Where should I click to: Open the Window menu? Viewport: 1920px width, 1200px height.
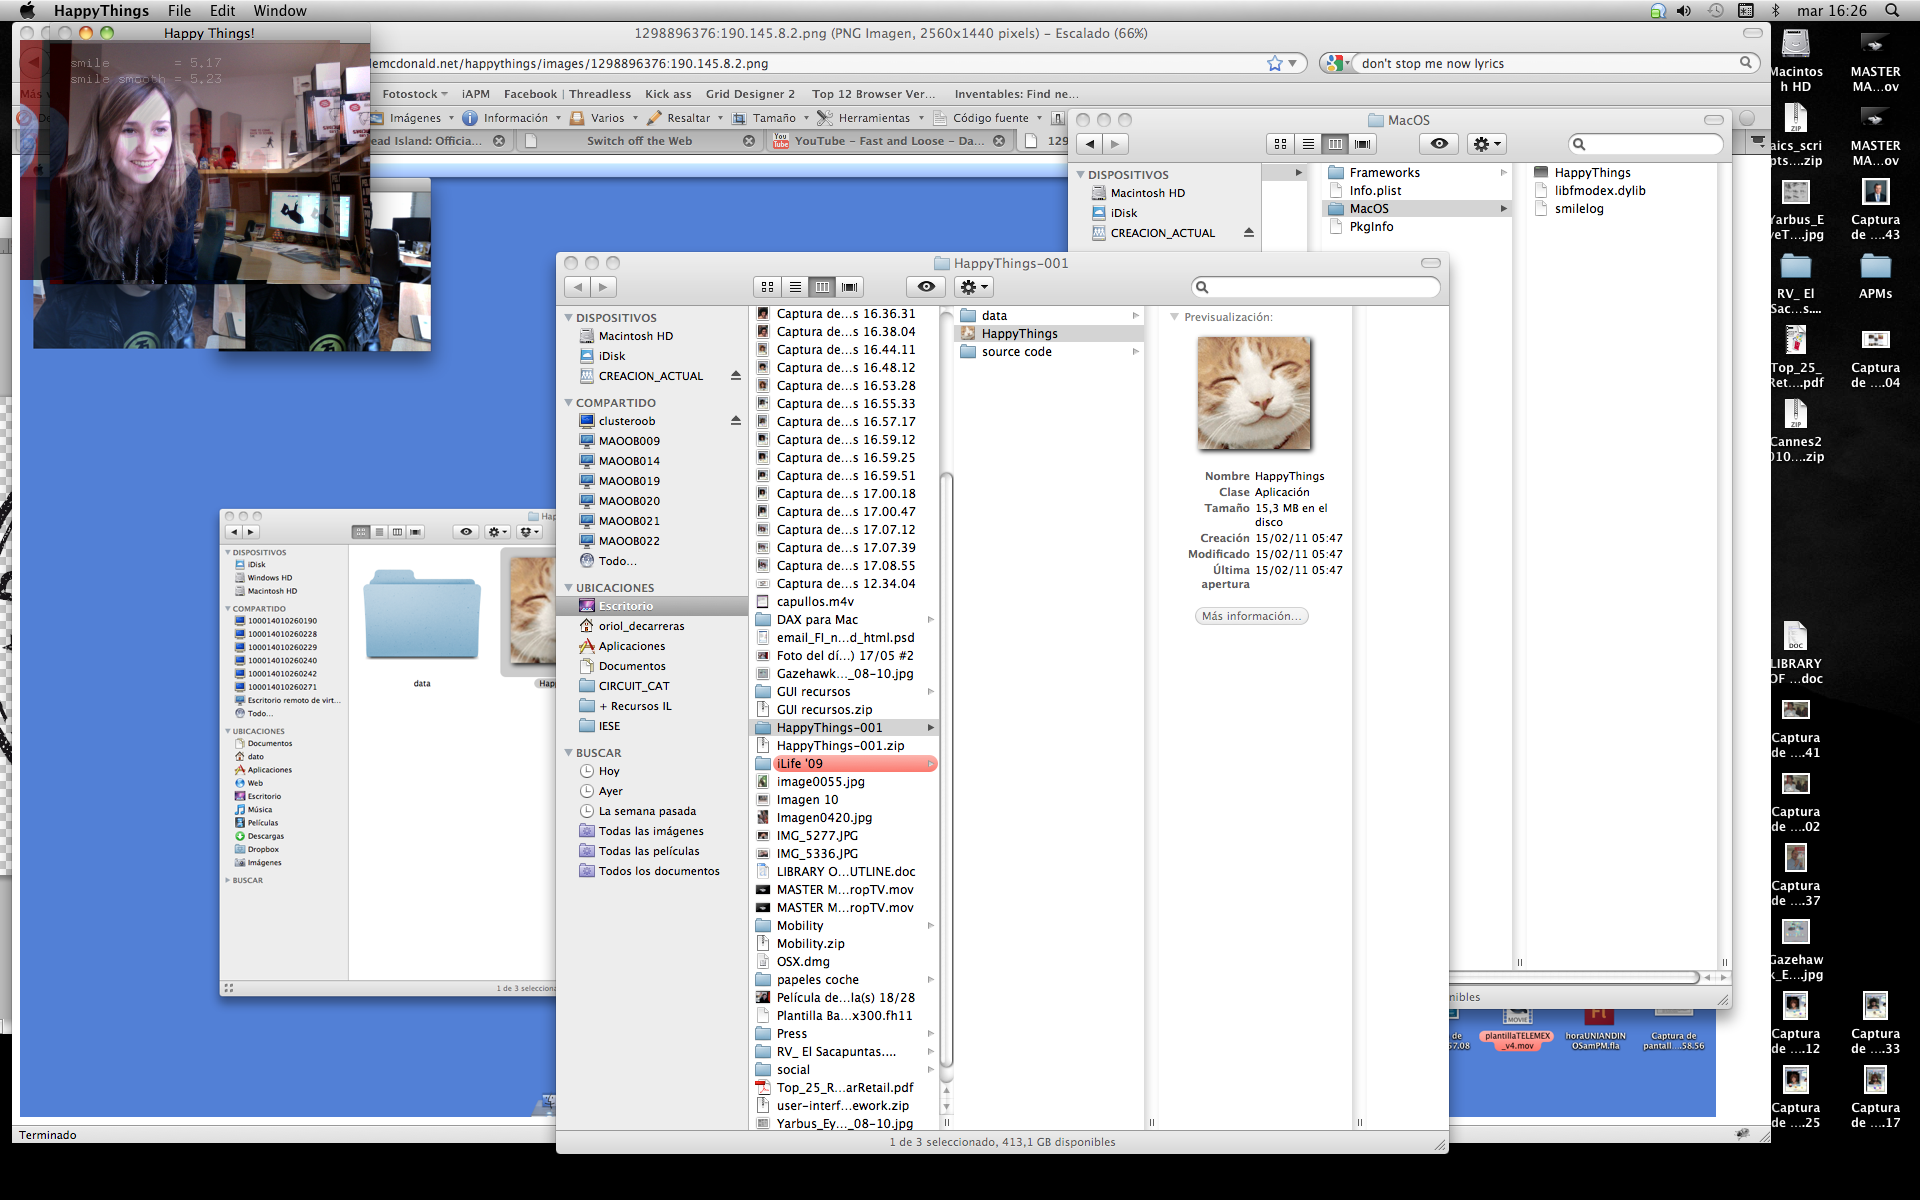(279, 10)
